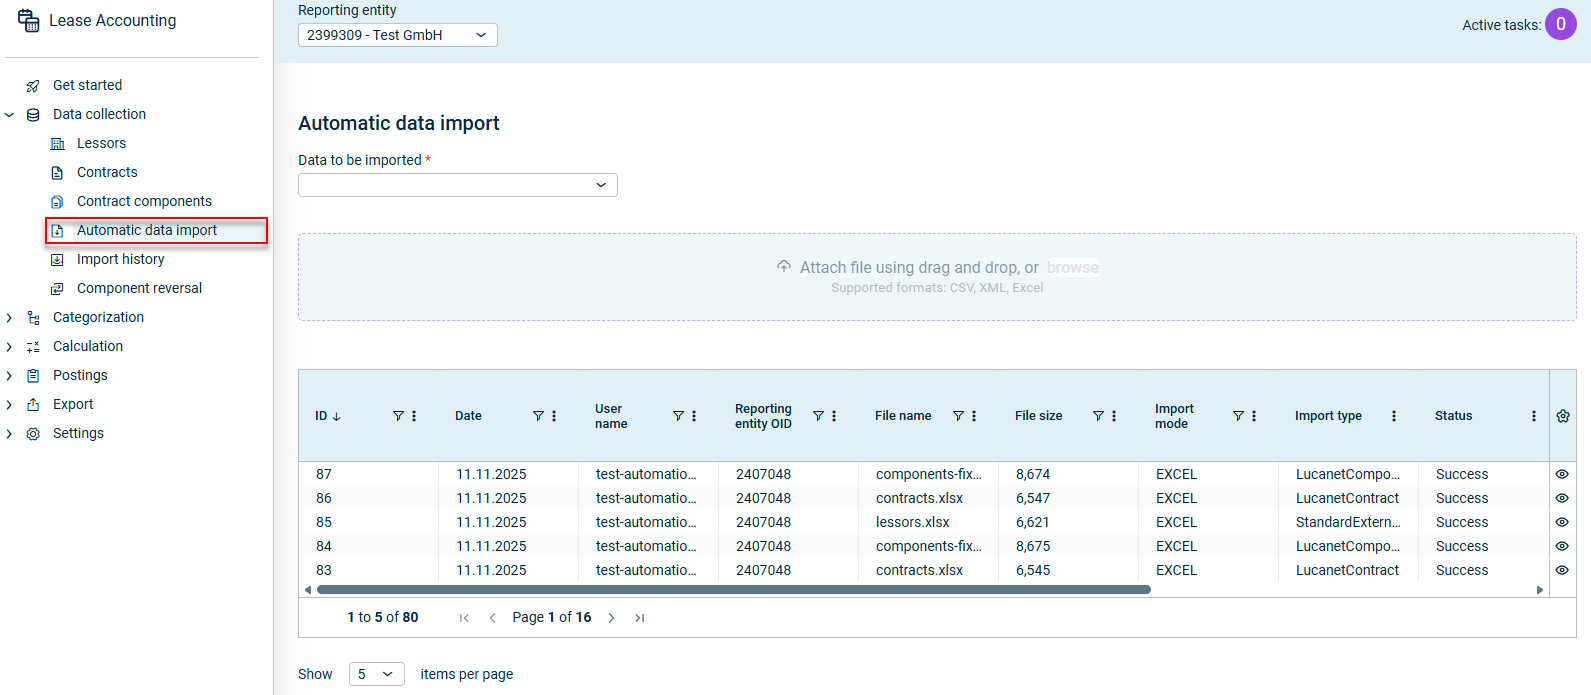Open the filter for Reporting entity OID column
The height and width of the screenshot is (695, 1591).
pos(818,416)
